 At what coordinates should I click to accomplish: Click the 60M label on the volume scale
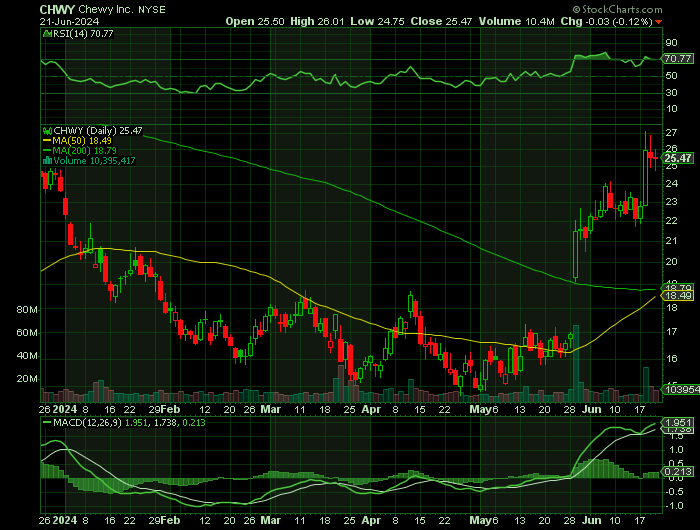27,333
